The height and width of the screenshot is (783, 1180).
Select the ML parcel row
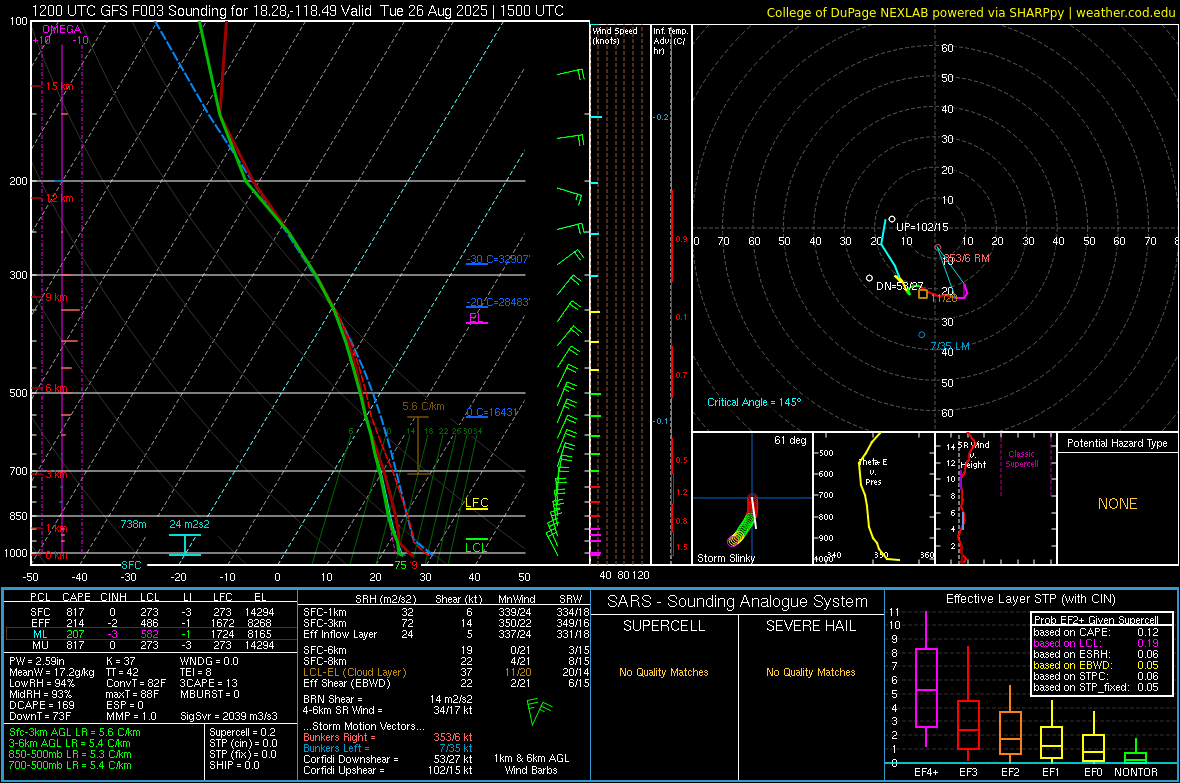pyautogui.click(x=150, y=634)
